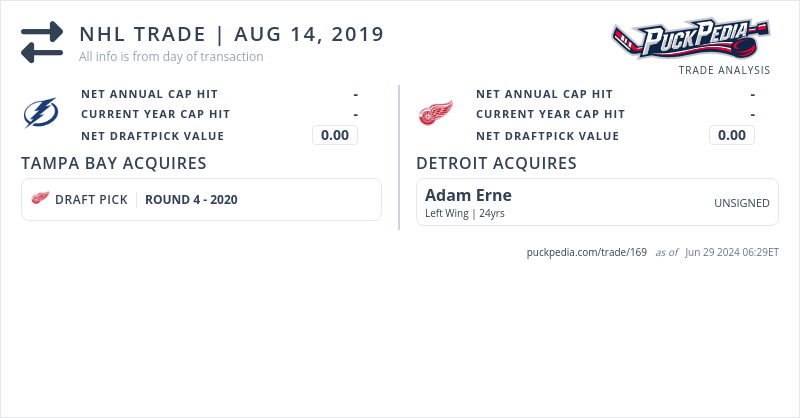
Task: Click the Trade Analysis label under the logo
Action: pyautogui.click(x=724, y=70)
